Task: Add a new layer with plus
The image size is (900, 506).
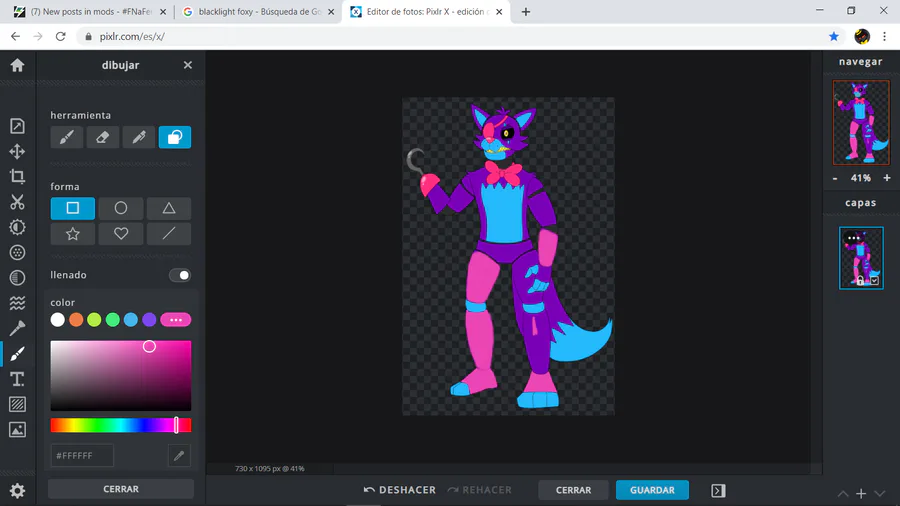Action: click(x=861, y=493)
